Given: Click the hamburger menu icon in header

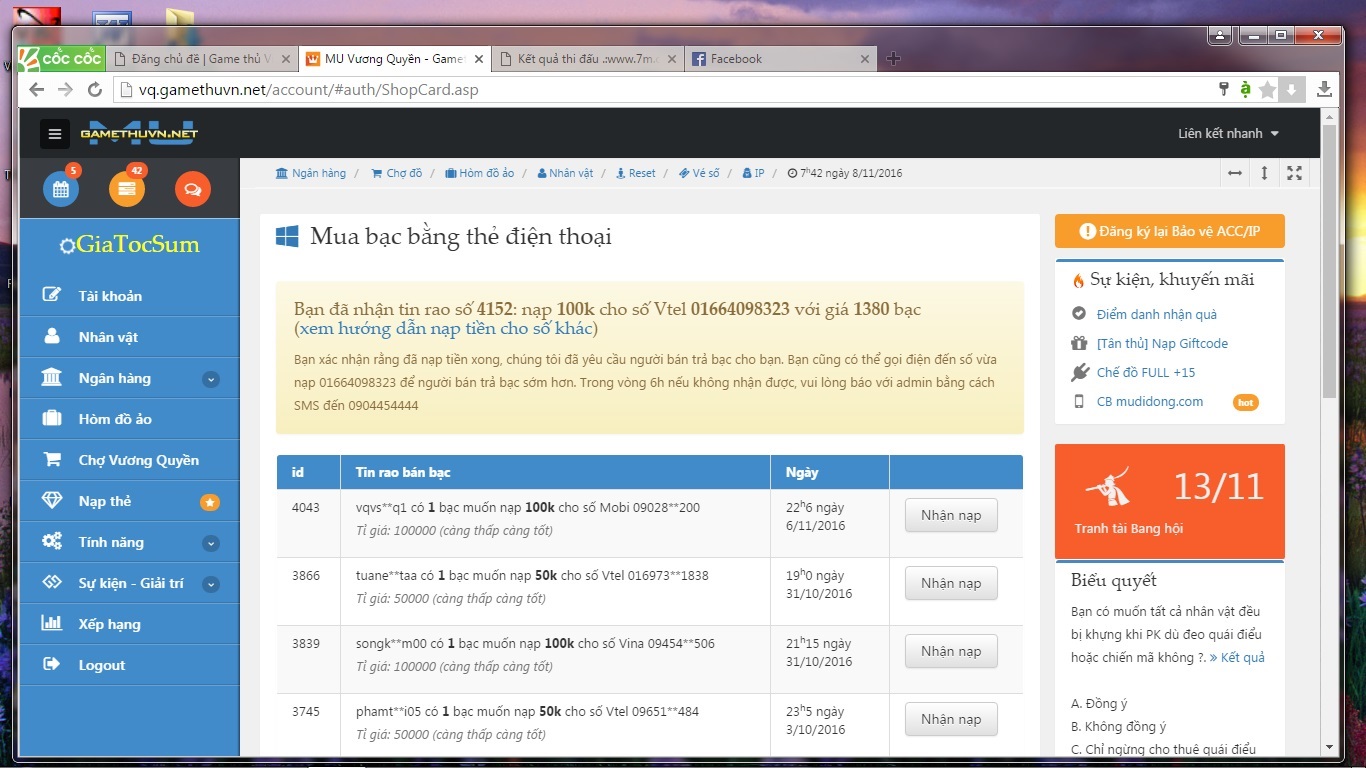Looking at the screenshot, I should coord(55,134).
